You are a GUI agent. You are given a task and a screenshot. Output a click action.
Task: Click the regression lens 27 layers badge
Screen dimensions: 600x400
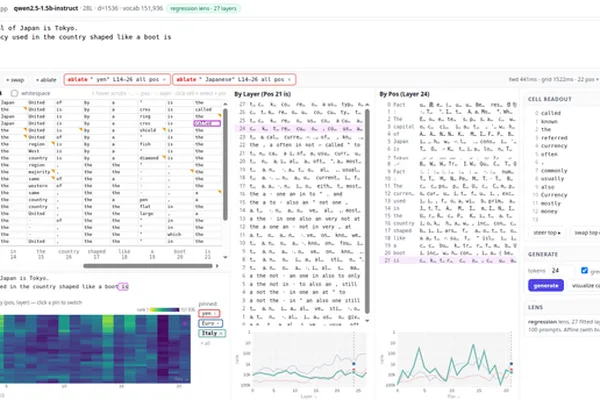click(x=203, y=8)
